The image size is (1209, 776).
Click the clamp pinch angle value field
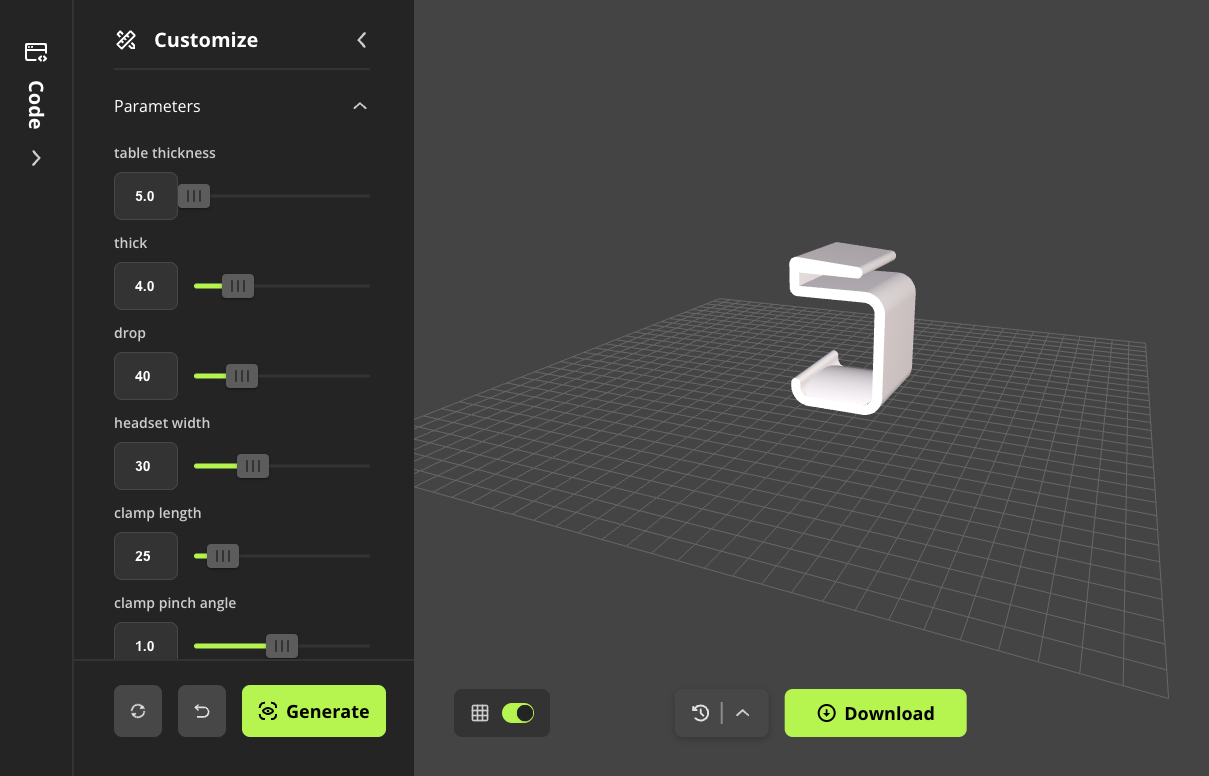pos(146,640)
